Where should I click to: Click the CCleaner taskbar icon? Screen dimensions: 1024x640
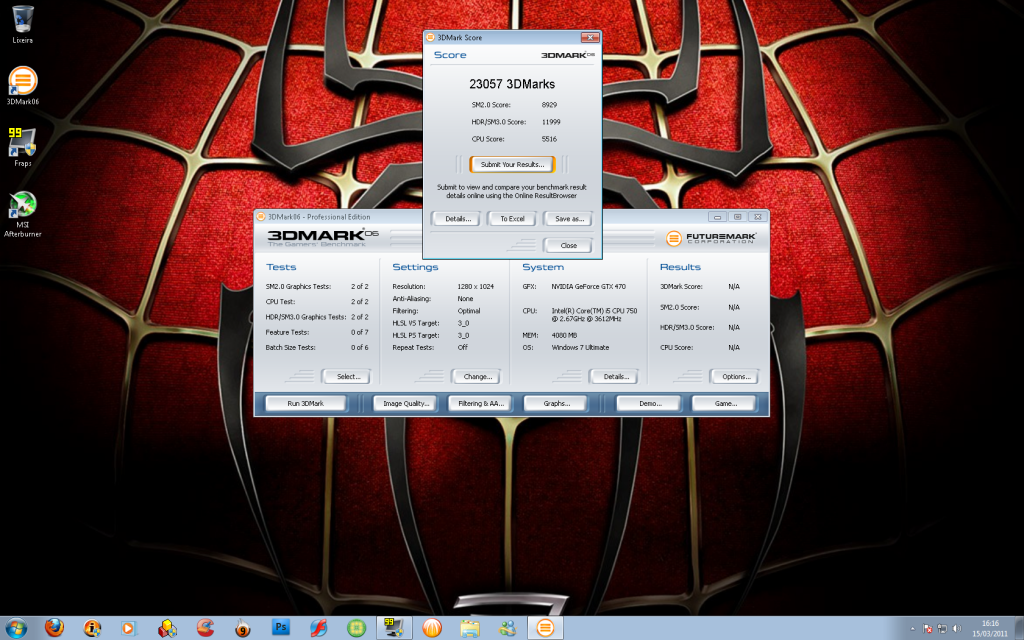click(x=205, y=628)
